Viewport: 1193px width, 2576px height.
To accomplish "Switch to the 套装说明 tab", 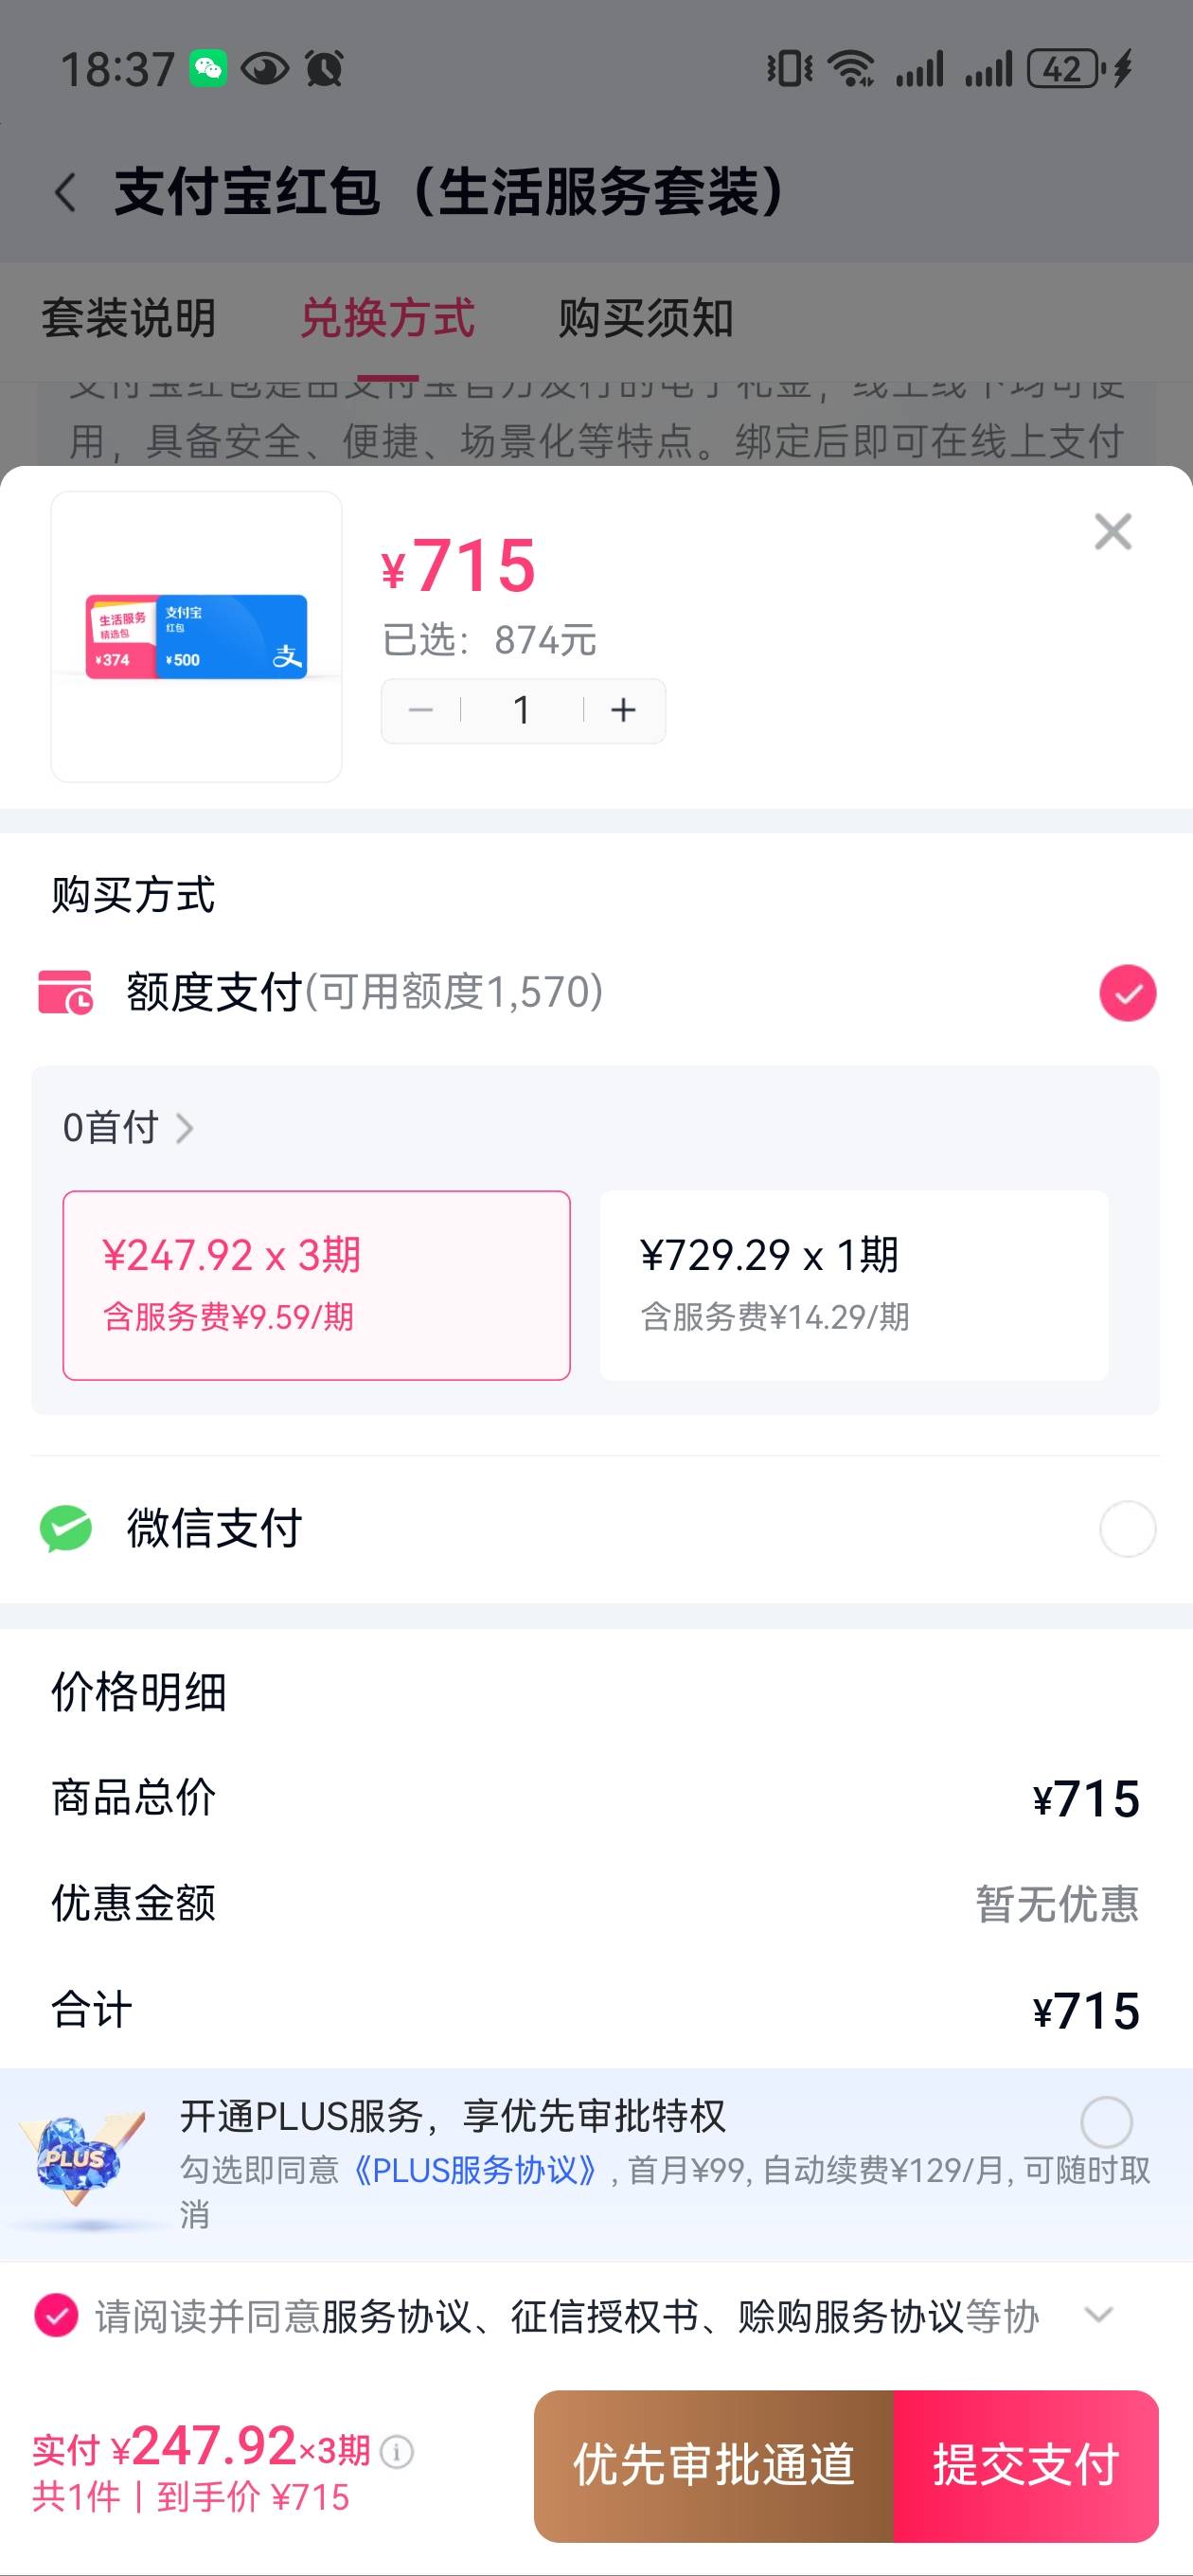I will pos(128,319).
